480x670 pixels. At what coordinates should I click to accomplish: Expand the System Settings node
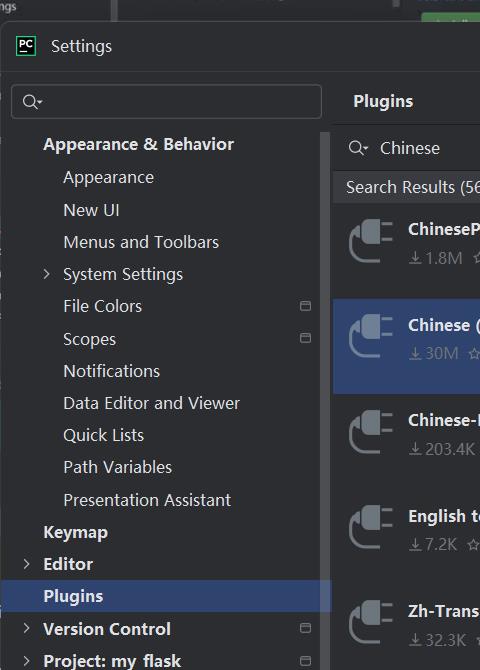47,274
